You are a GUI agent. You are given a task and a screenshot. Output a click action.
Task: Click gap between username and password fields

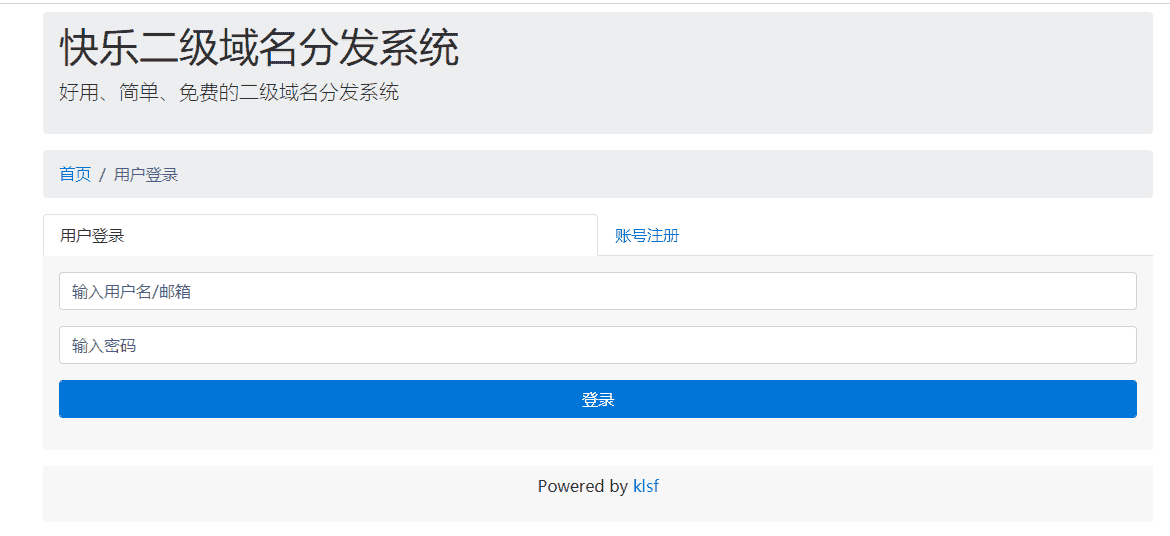click(x=597, y=318)
